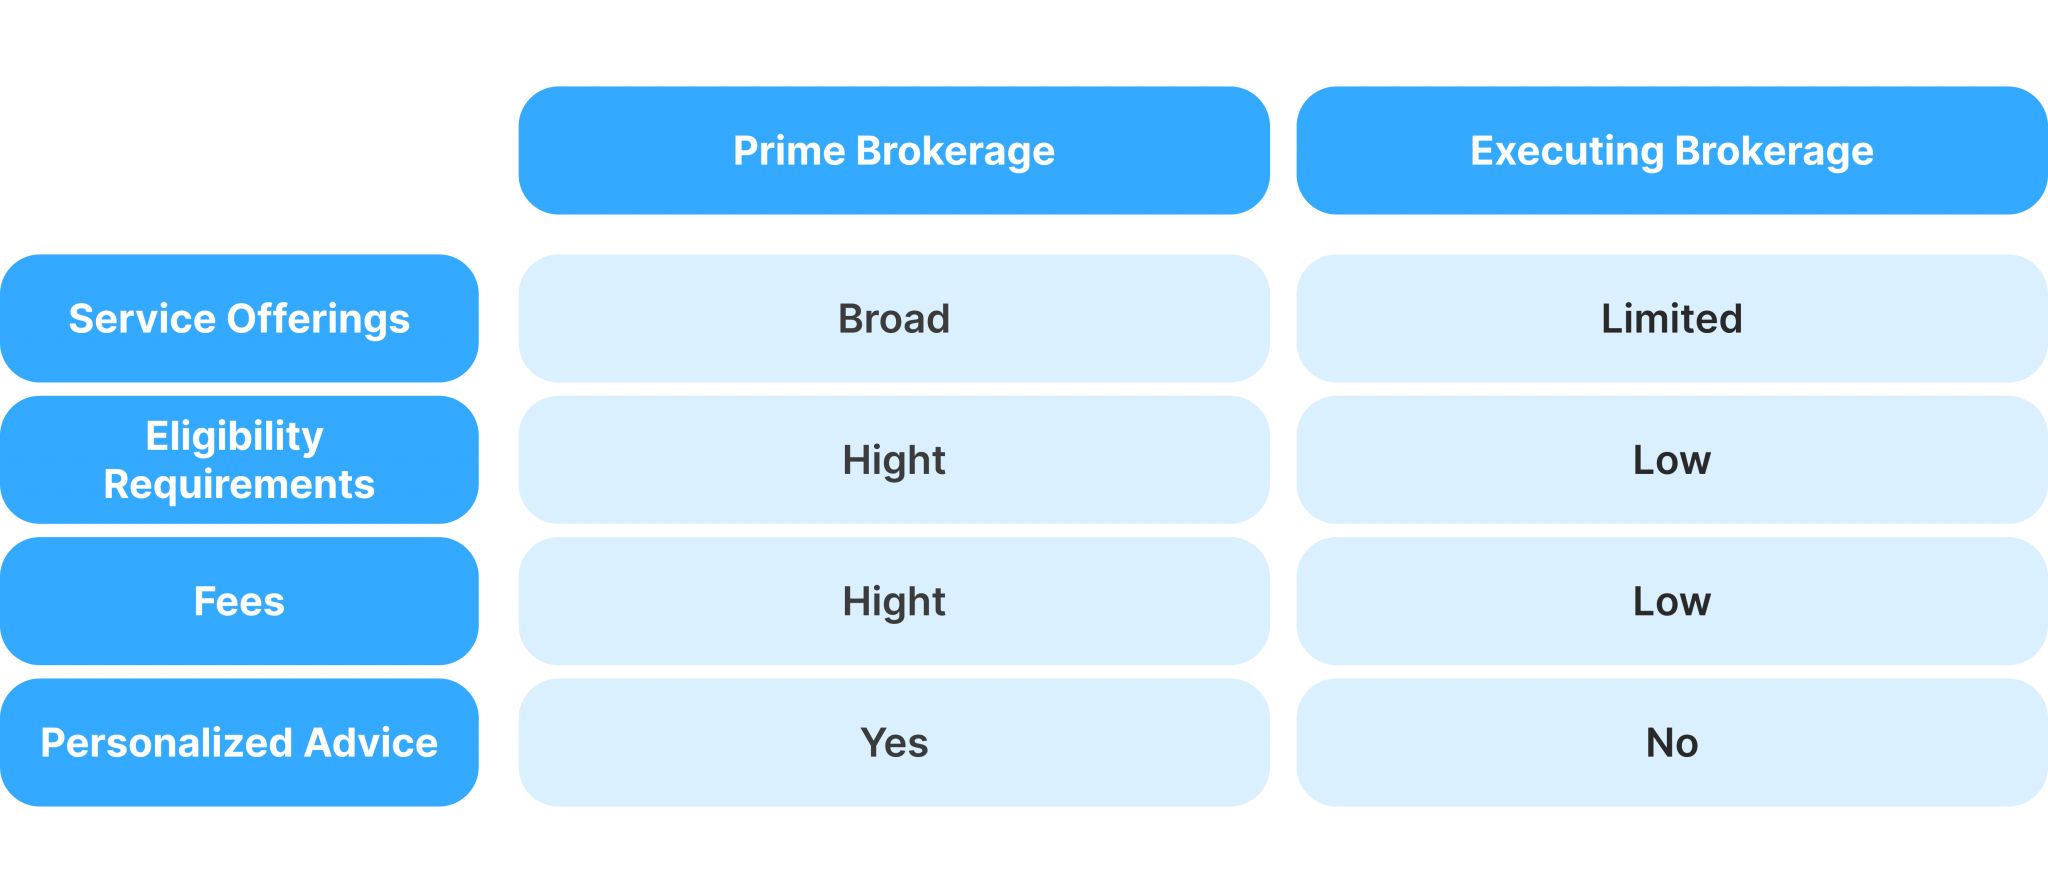2048x893 pixels.
Task: Pick the Hight cell in the Fees row
Action: click(894, 601)
